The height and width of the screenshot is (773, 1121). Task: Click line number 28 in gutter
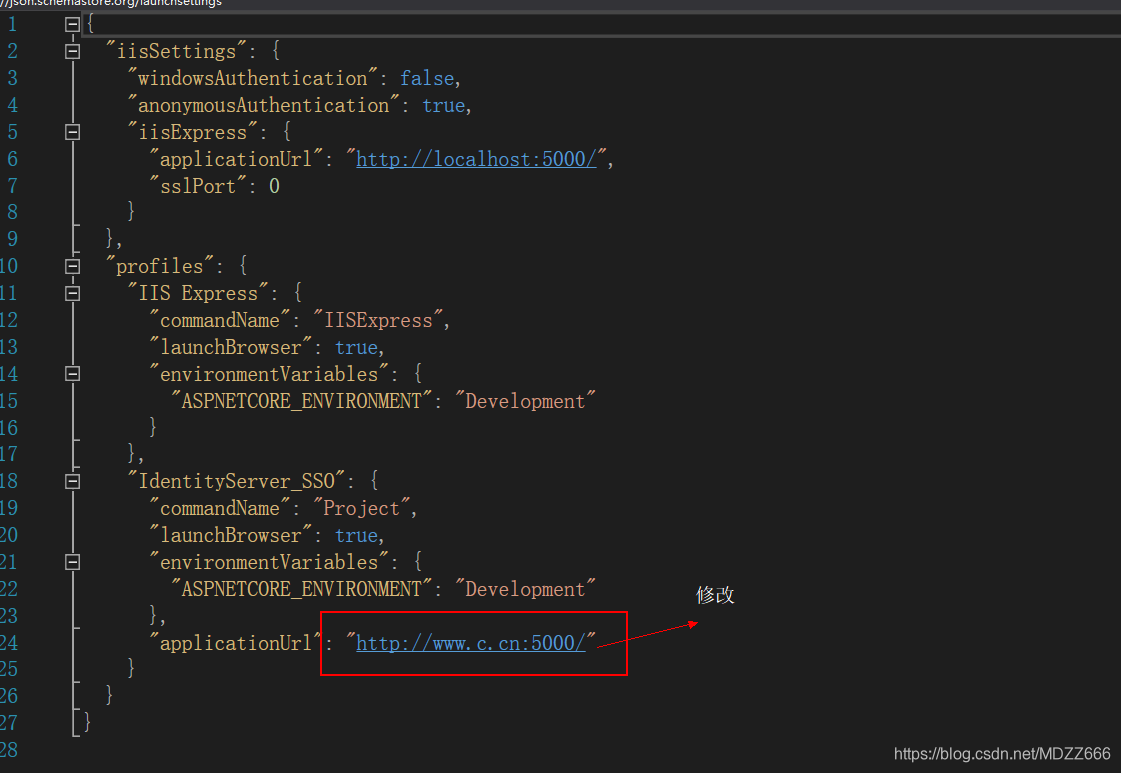[x=9, y=749]
